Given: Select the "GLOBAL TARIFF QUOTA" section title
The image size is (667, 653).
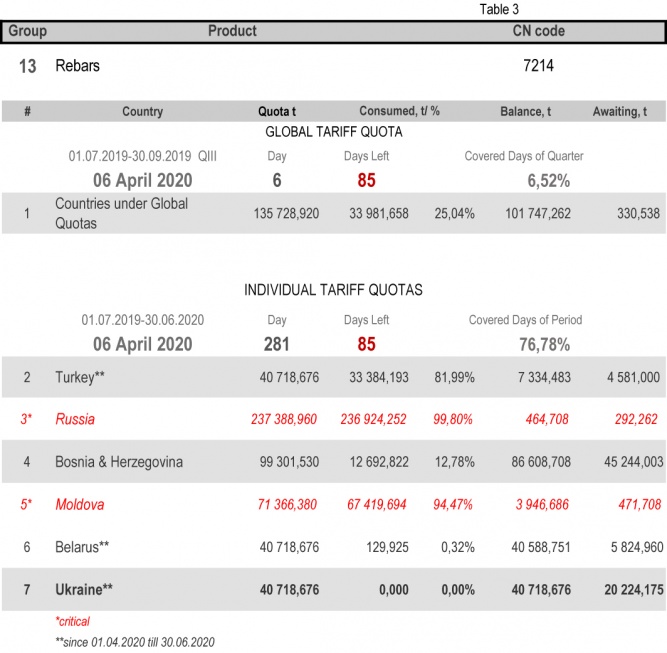Looking at the screenshot, I should (333, 132).
